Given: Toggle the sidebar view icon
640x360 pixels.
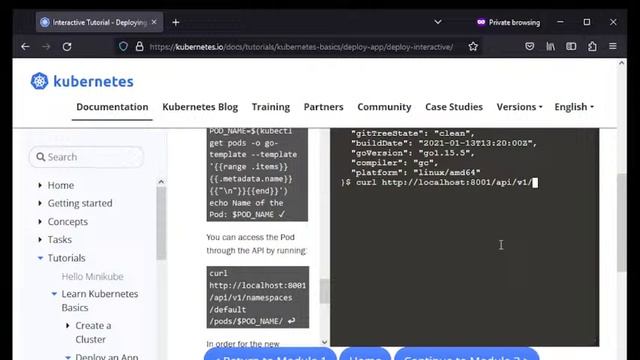Looking at the screenshot, I should click(x=571, y=47).
